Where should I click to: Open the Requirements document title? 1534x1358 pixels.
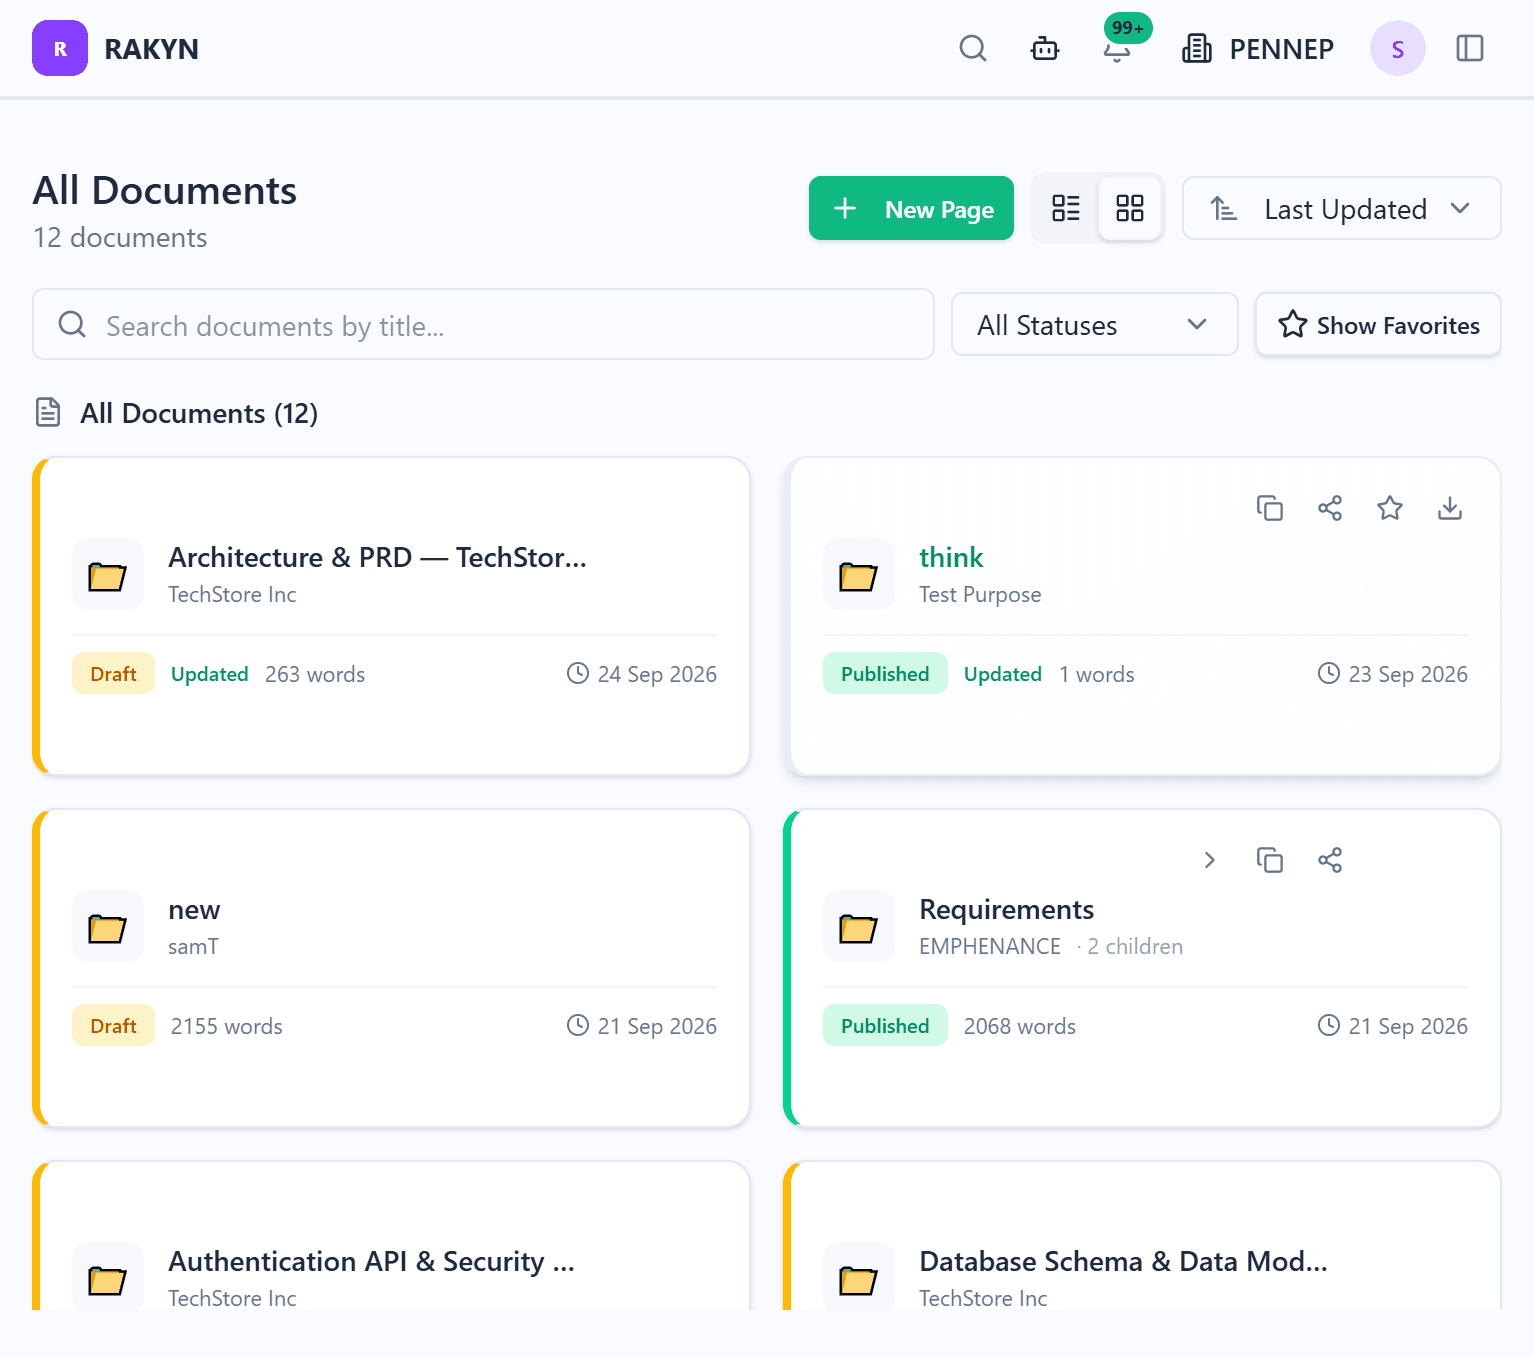click(1006, 909)
